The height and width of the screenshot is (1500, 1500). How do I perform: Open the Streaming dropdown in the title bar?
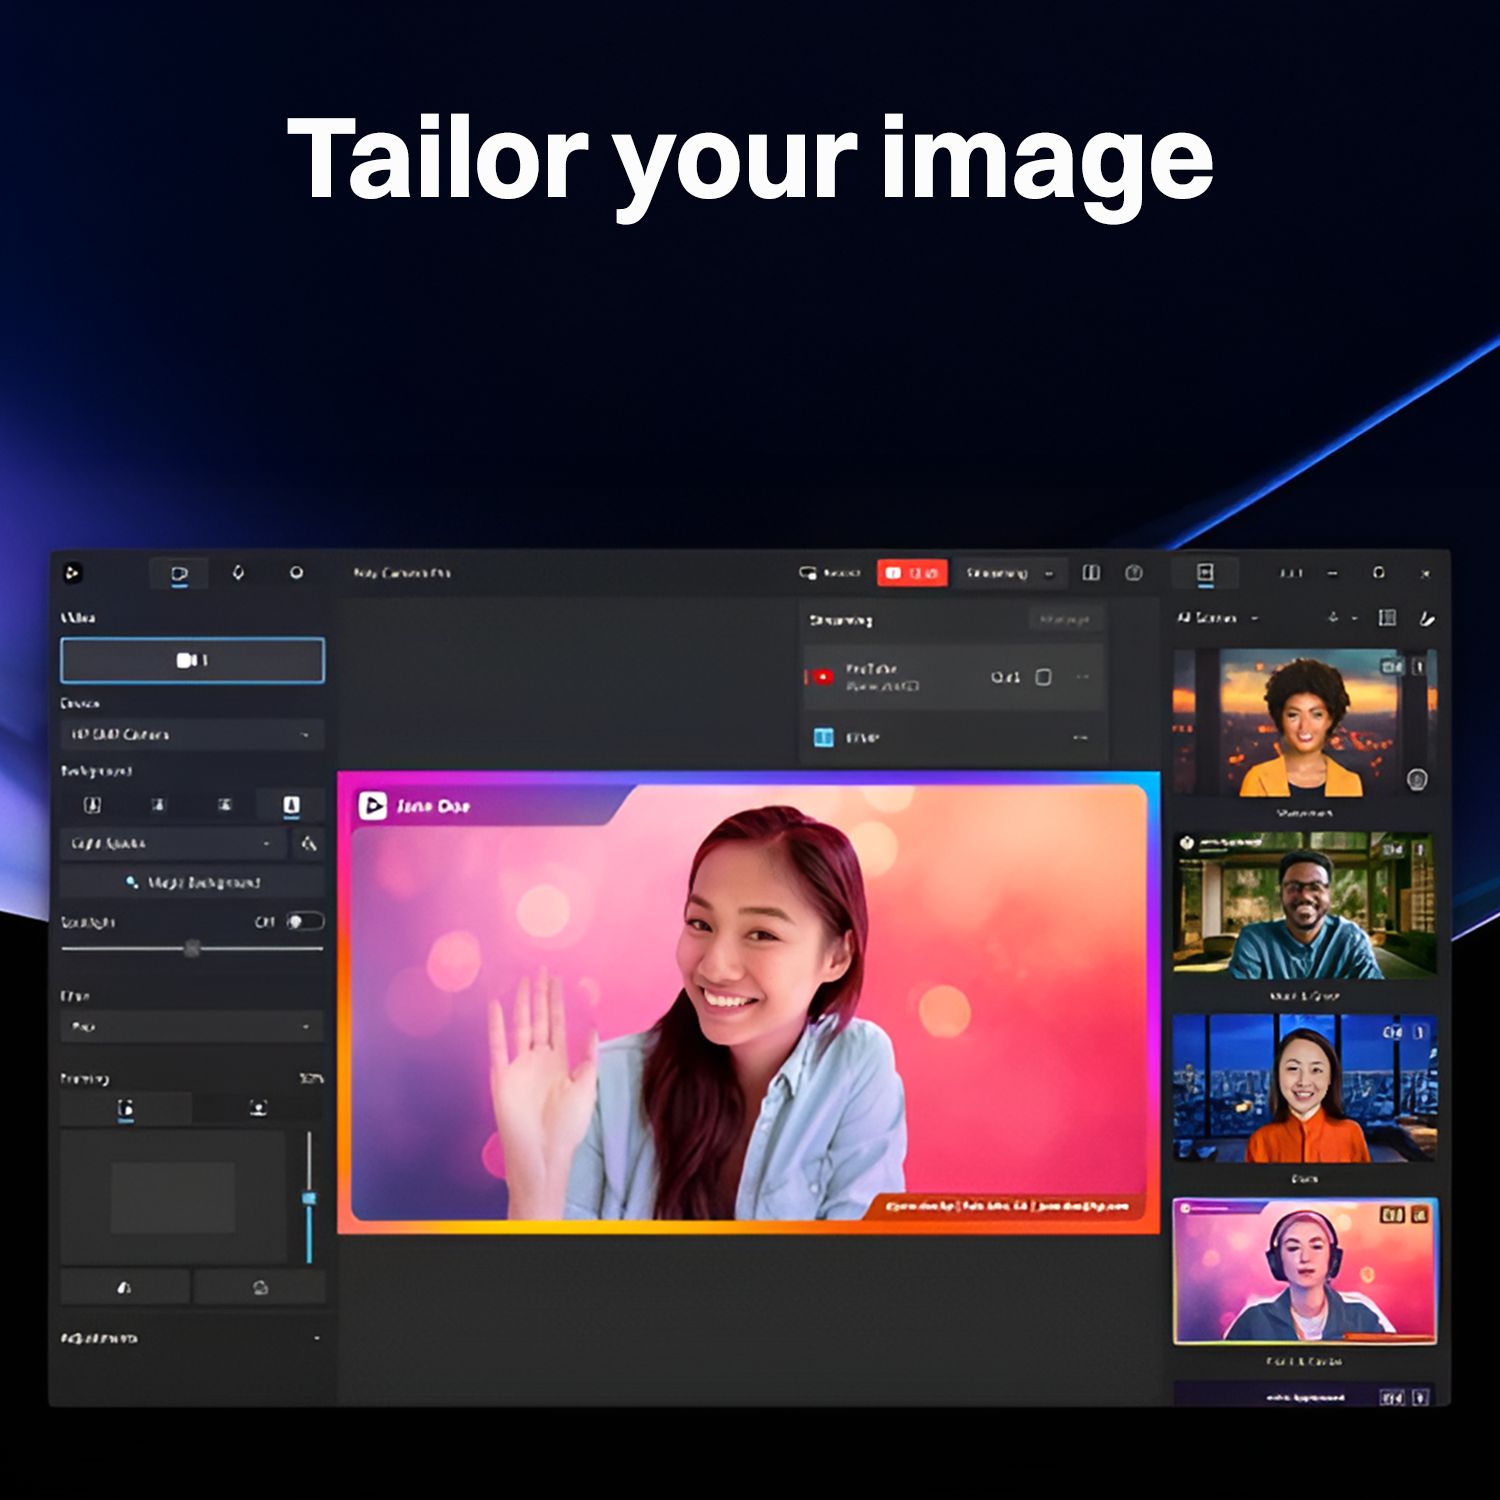1008,574
